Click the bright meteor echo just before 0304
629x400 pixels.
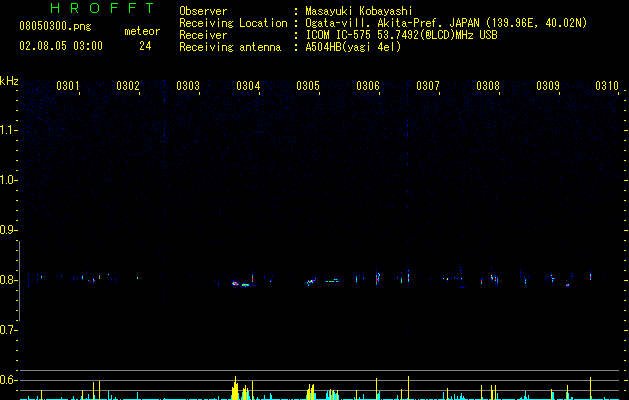point(235,284)
